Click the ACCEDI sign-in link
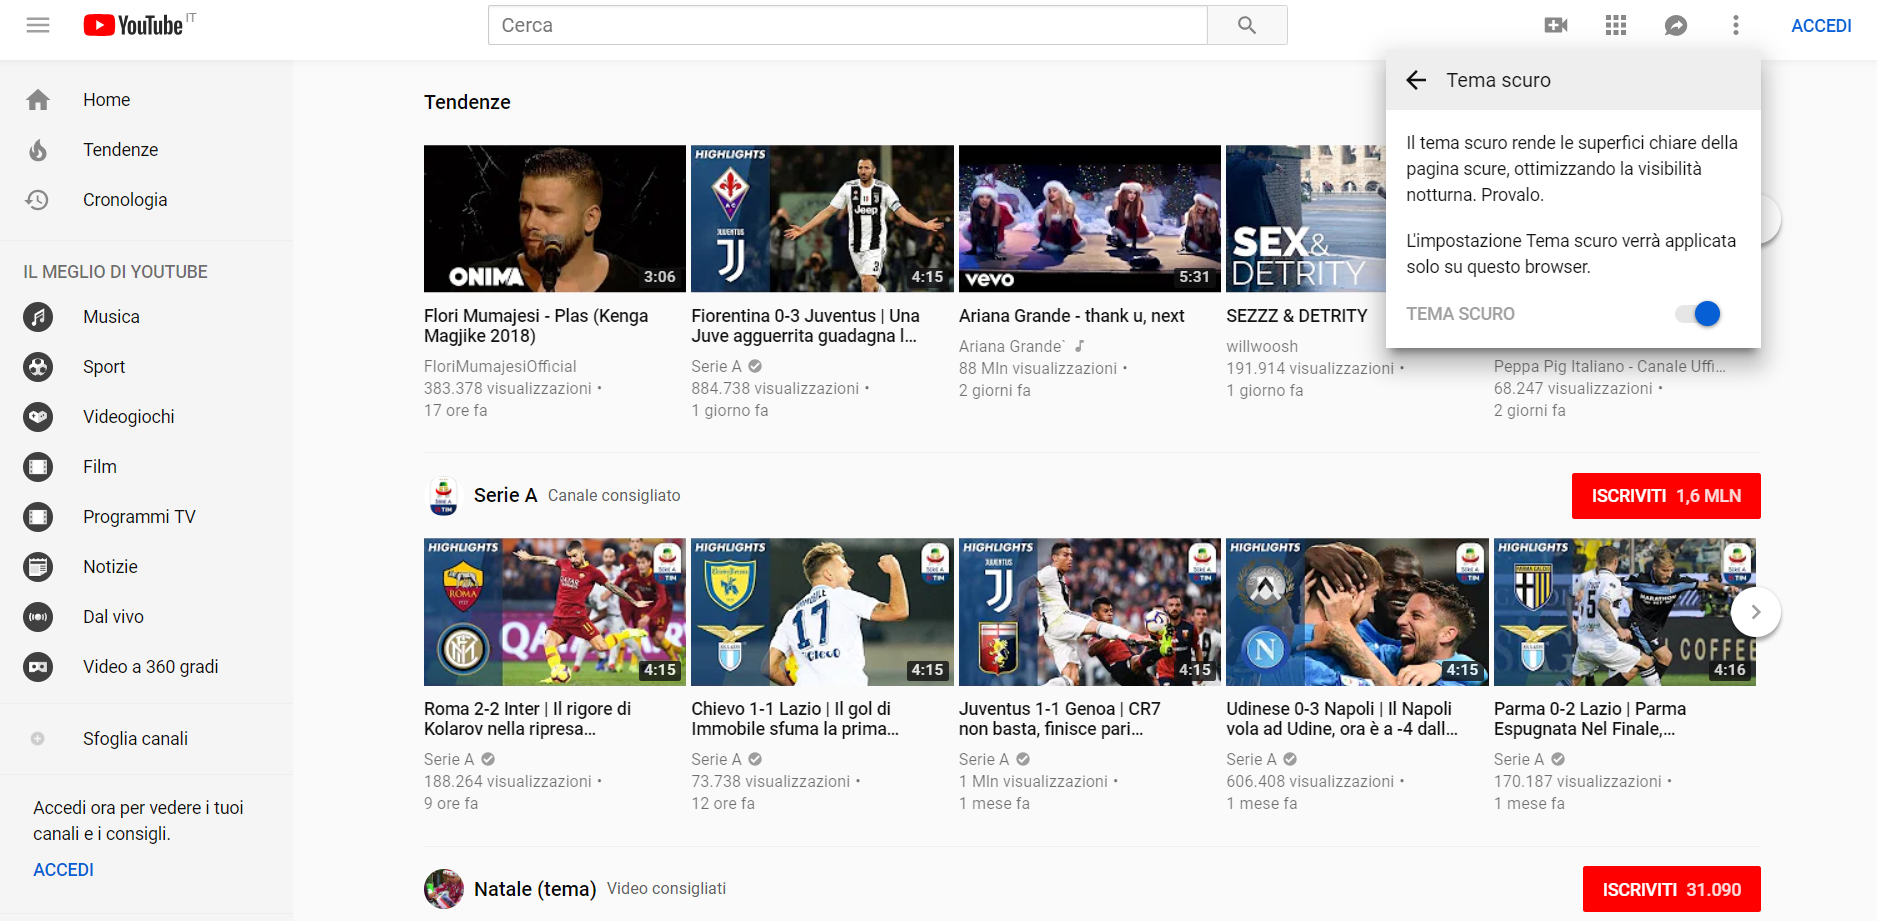Image resolution: width=1877 pixels, height=921 pixels. 1821,25
